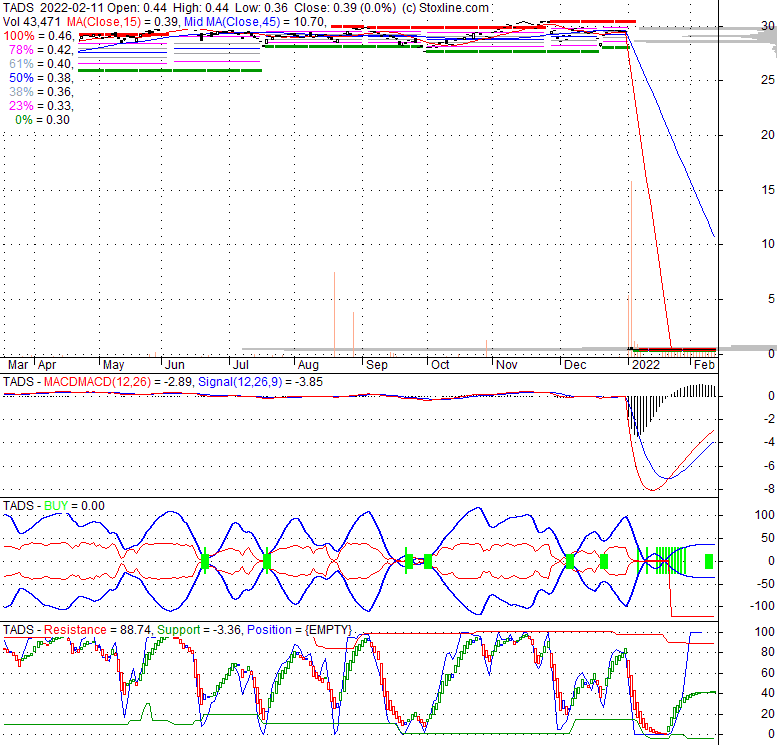
Task: Select the '23% = 0.33' Fibonacci level
Action: [x=41, y=106]
